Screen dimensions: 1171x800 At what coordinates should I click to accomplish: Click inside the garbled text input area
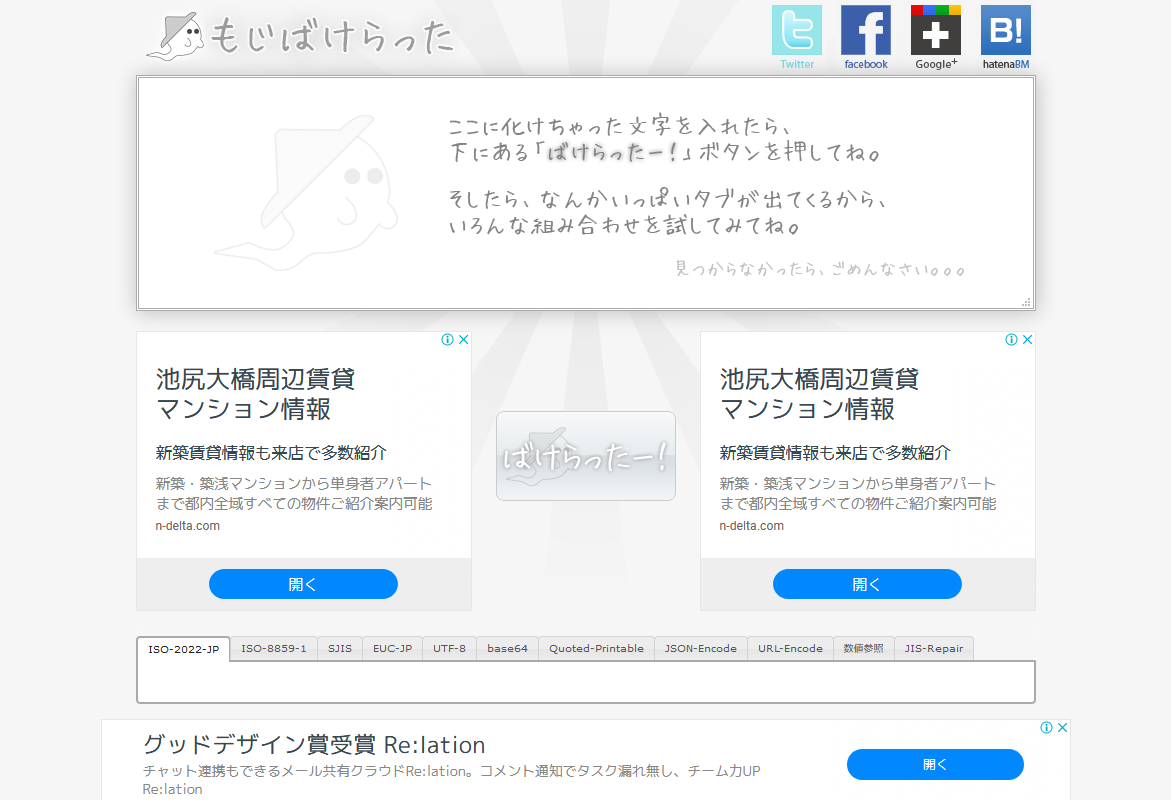point(585,192)
